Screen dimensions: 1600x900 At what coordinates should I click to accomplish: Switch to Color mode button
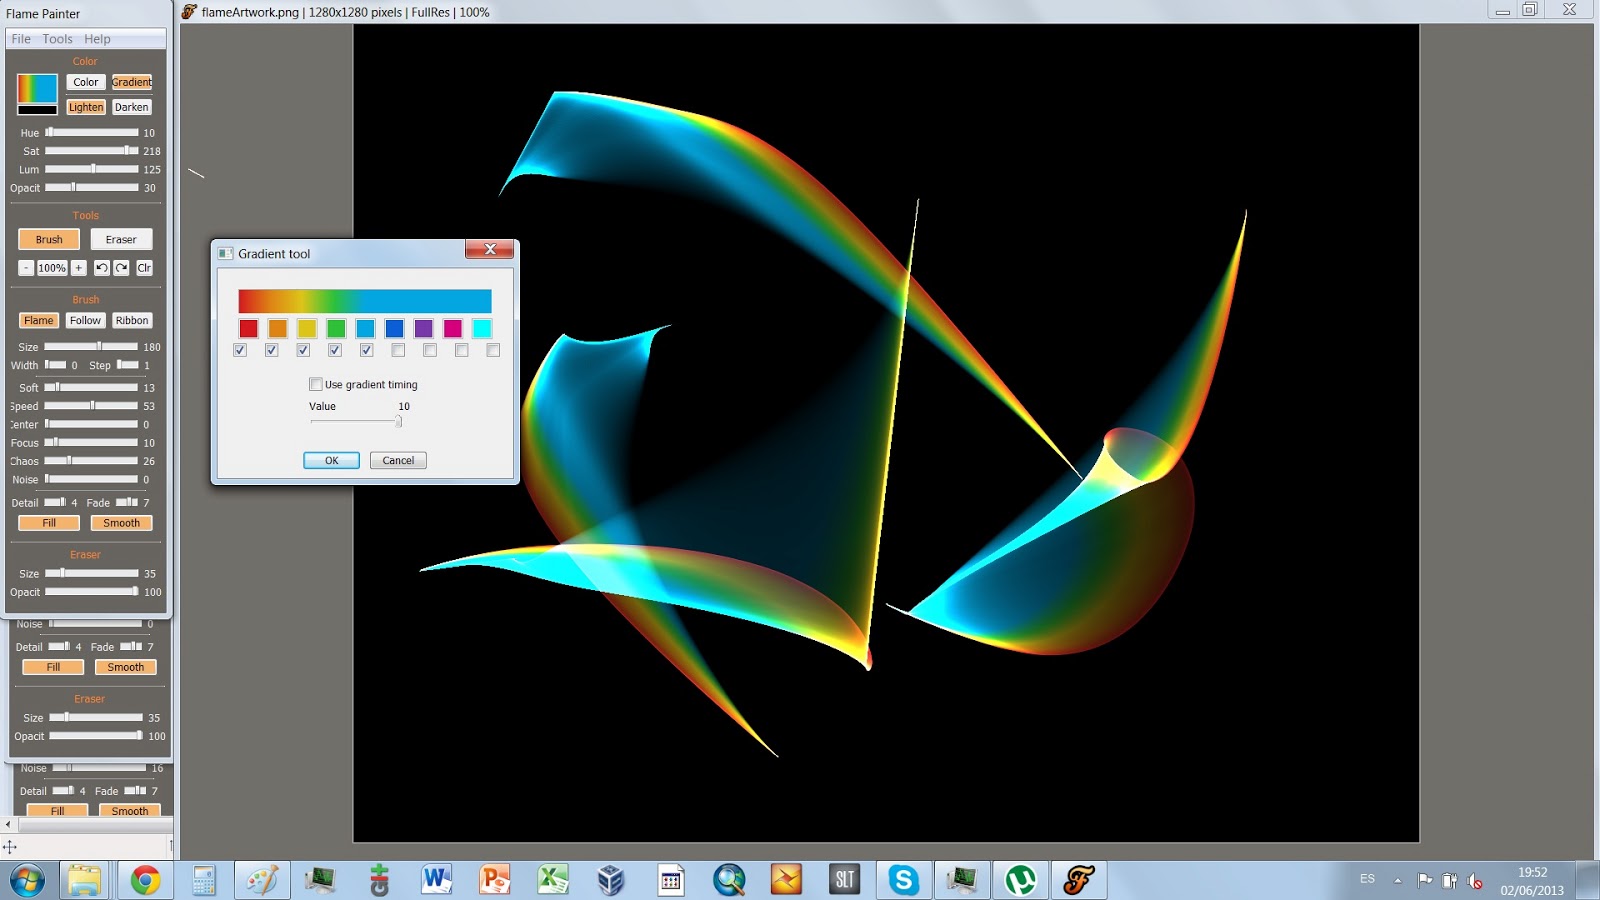[86, 82]
